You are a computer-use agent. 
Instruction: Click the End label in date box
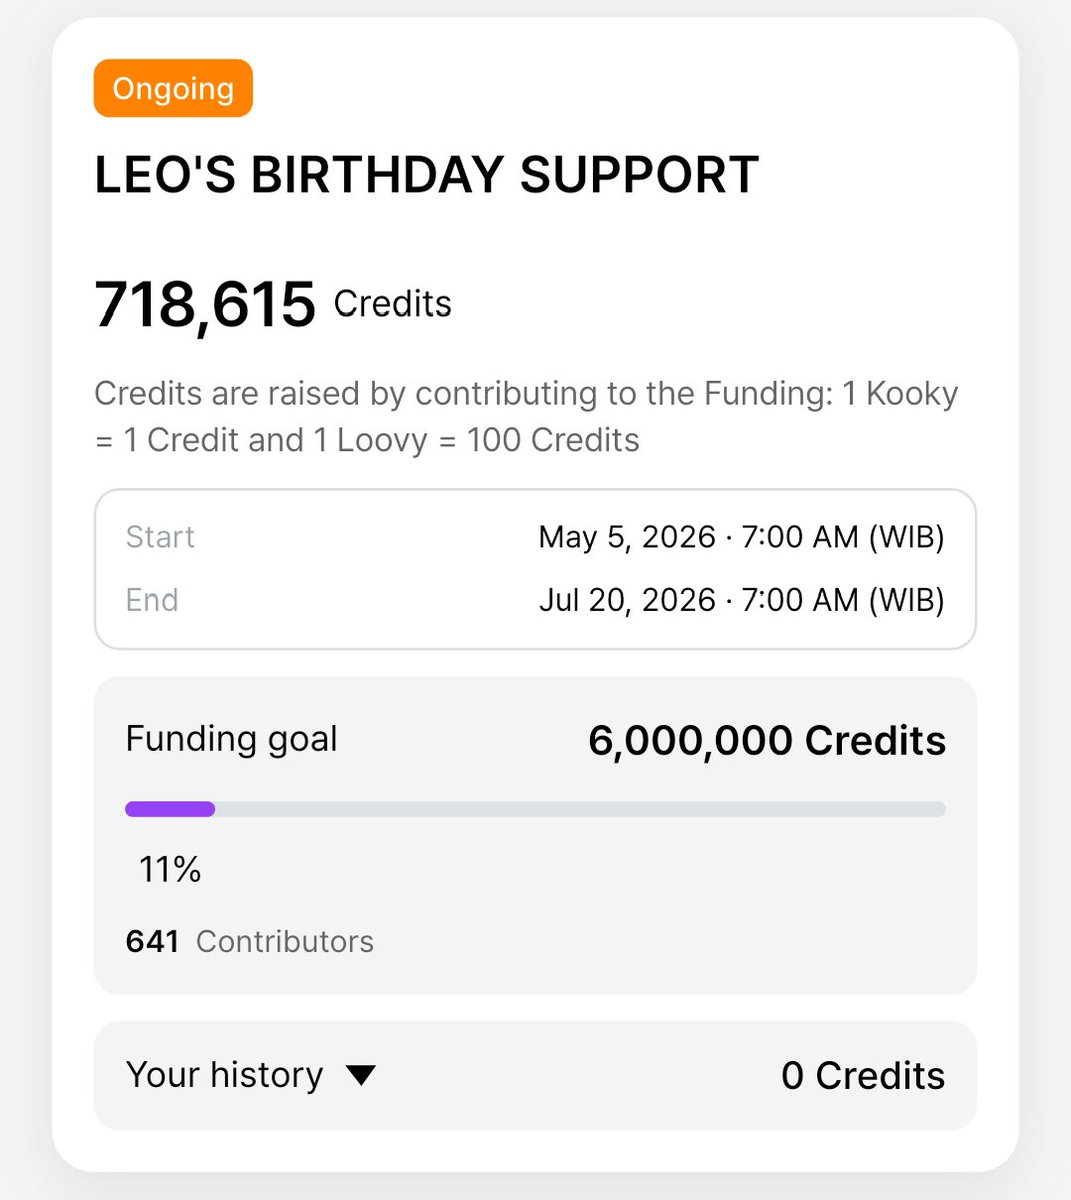152,600
